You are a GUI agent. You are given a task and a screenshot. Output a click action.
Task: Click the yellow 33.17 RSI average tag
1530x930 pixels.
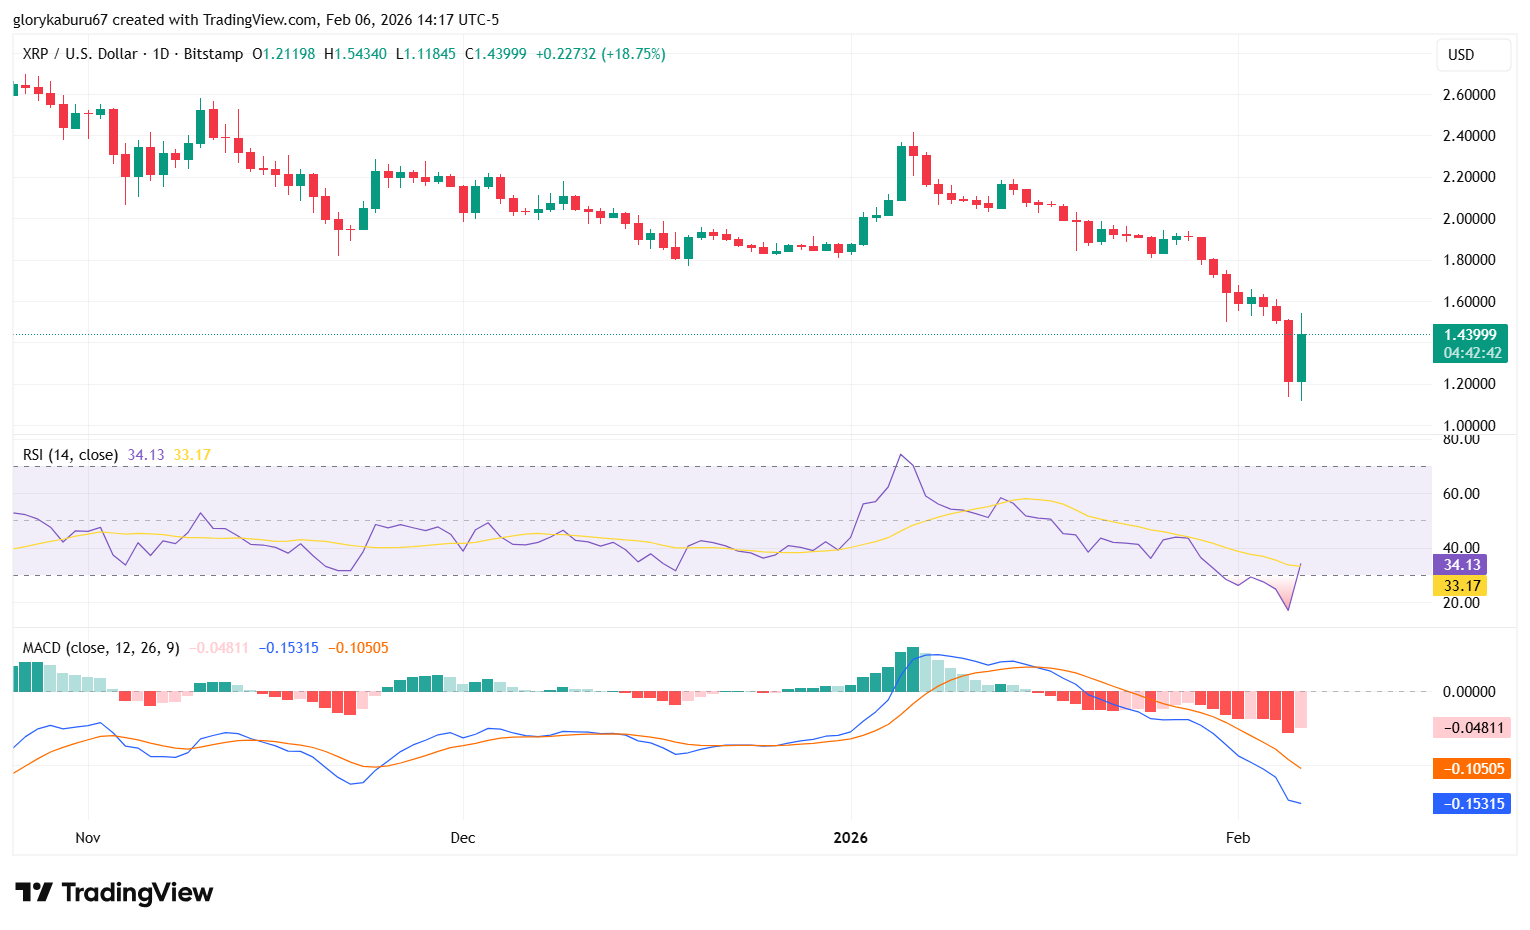click(1460, 586)
